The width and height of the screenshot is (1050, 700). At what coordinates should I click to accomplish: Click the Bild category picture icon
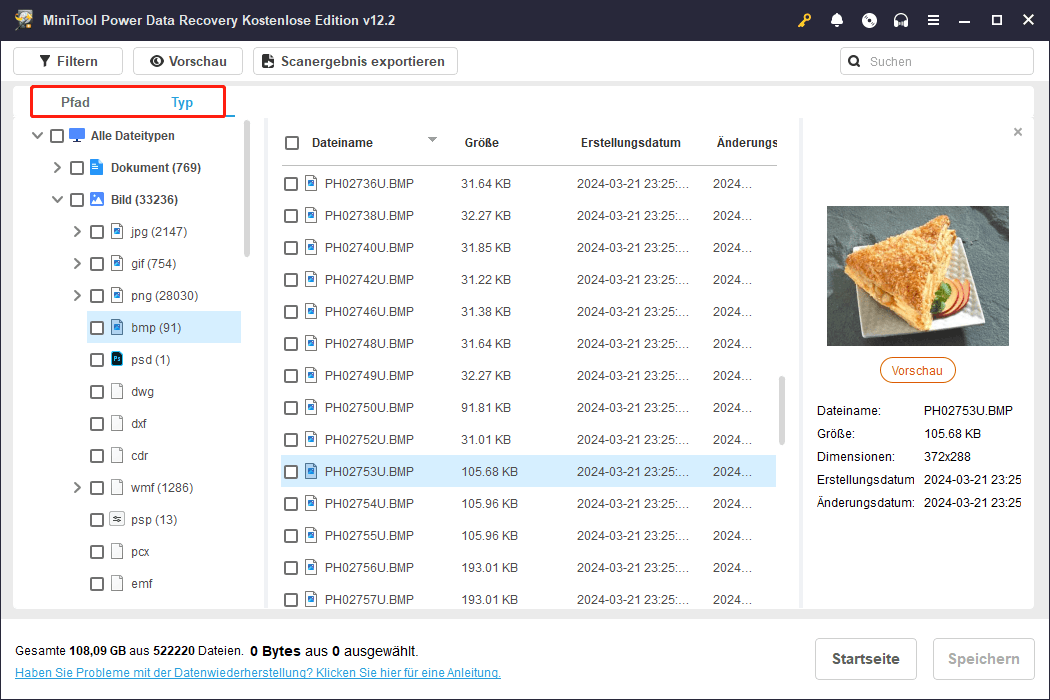(97, 200)
